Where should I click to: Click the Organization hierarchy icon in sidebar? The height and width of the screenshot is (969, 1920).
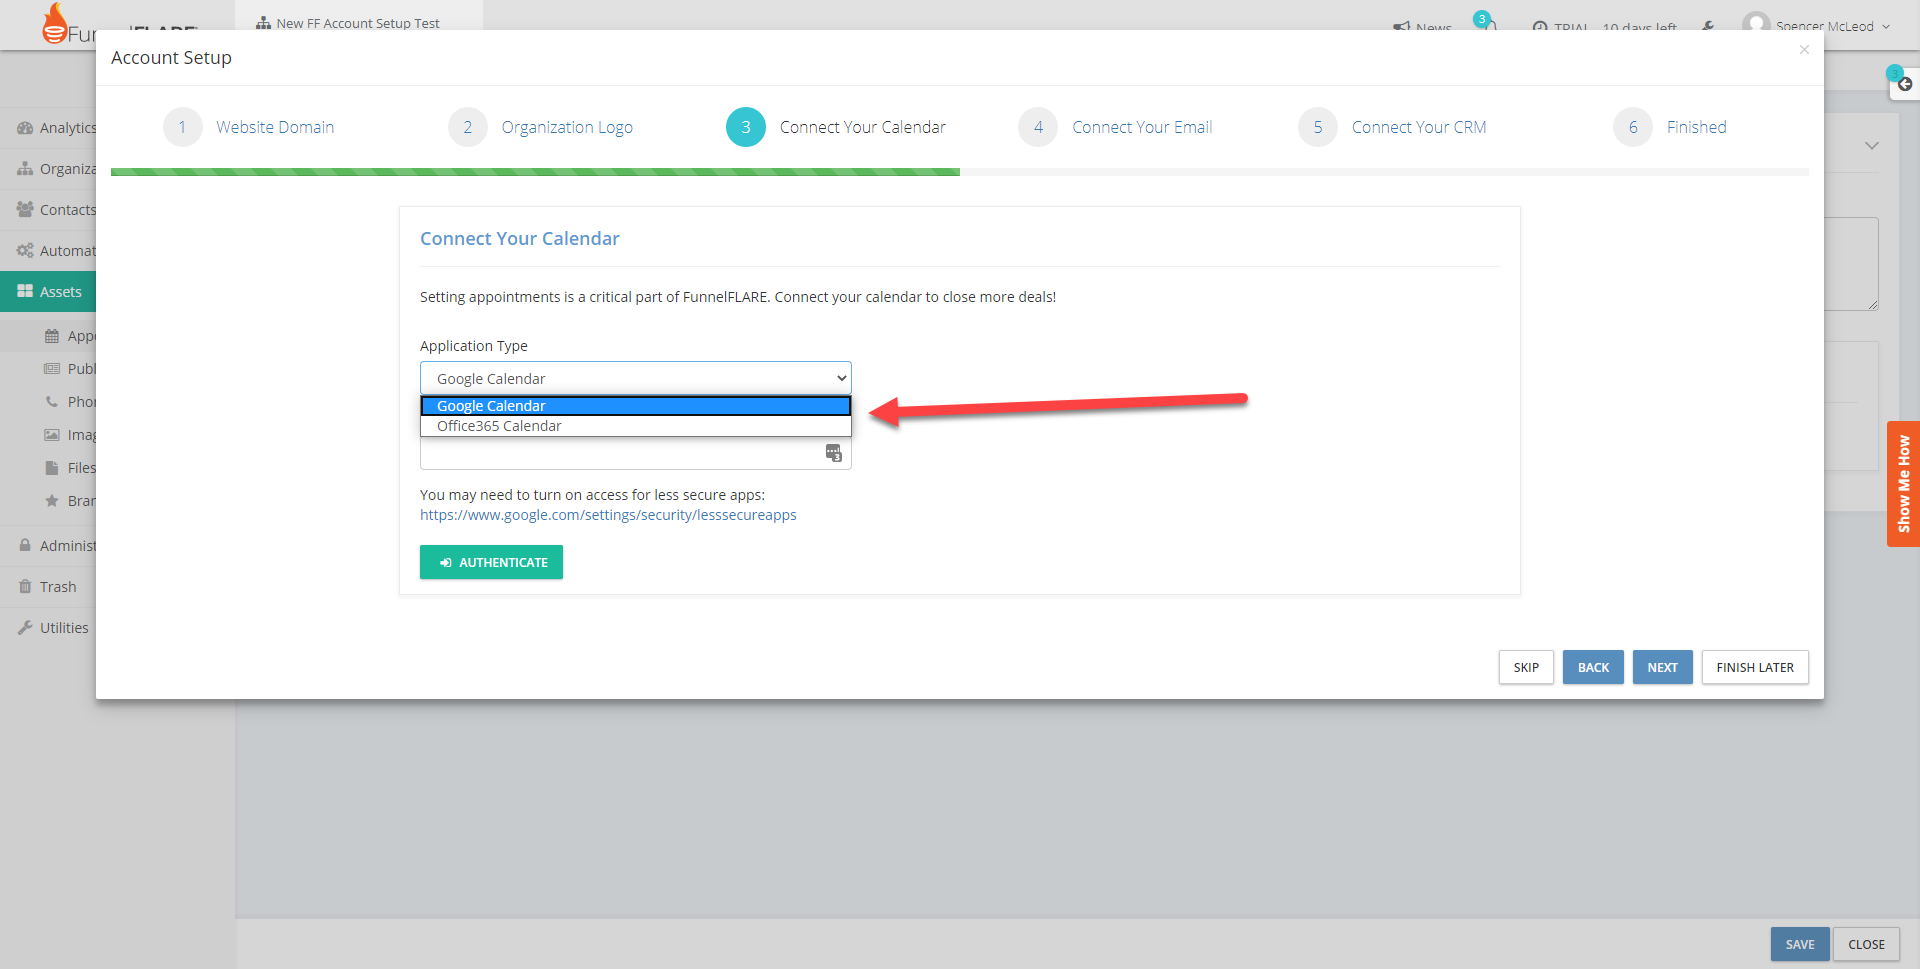click(x=25, y=169)
